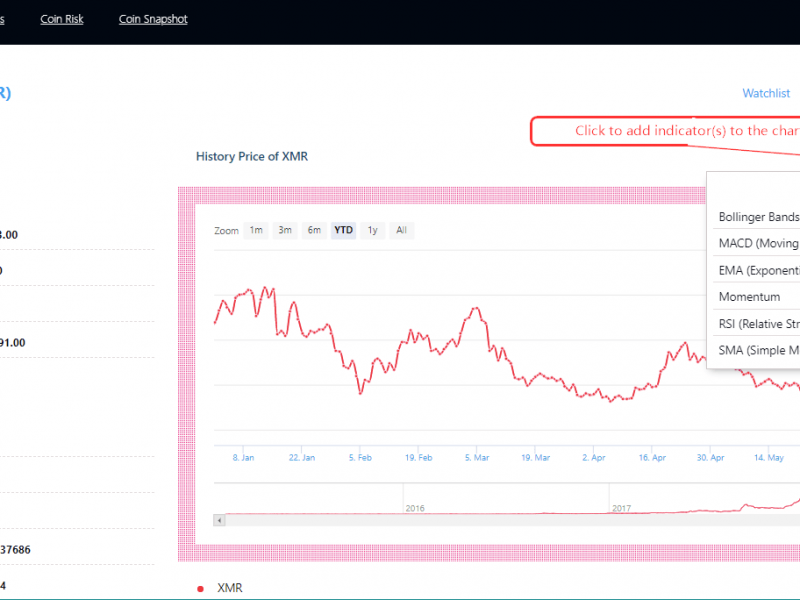Click the navigator scrollbar left arrow
Viewport: 800px width, 600px height.
click(219, 520)
